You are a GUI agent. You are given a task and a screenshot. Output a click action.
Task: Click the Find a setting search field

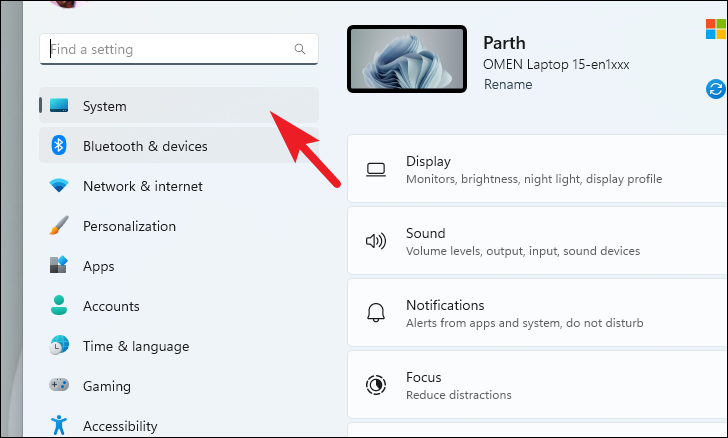tap(179, 49)
